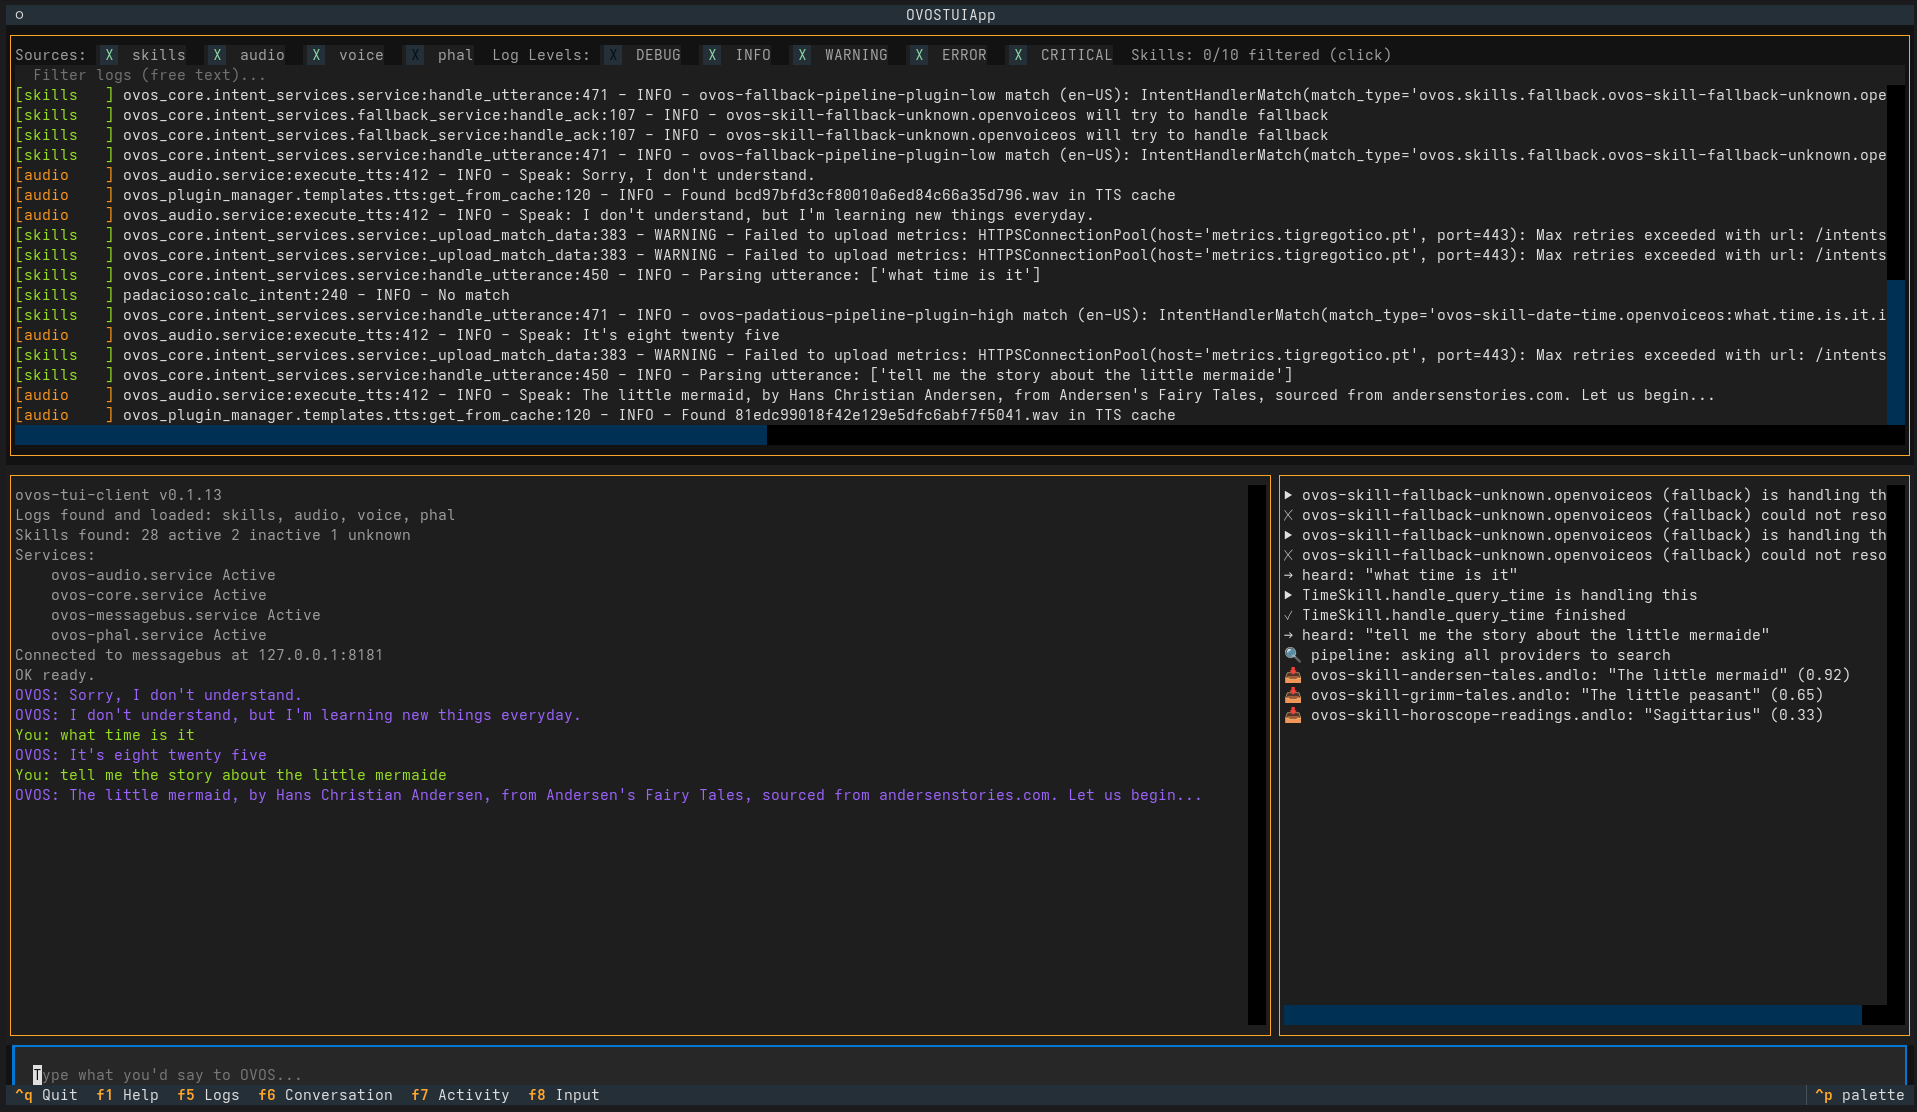Click "You: tell me the story about the little mermaide"
Image resolution: width=1917 pixels, height=1112 pixels.
tap(231, 775)
